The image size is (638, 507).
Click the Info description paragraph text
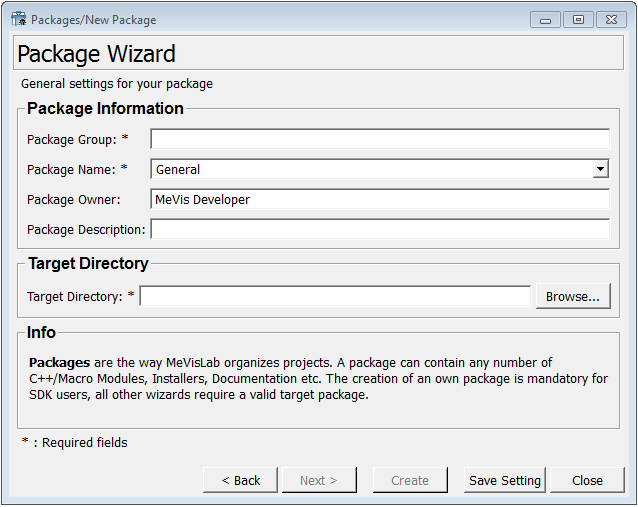point(315,378)
